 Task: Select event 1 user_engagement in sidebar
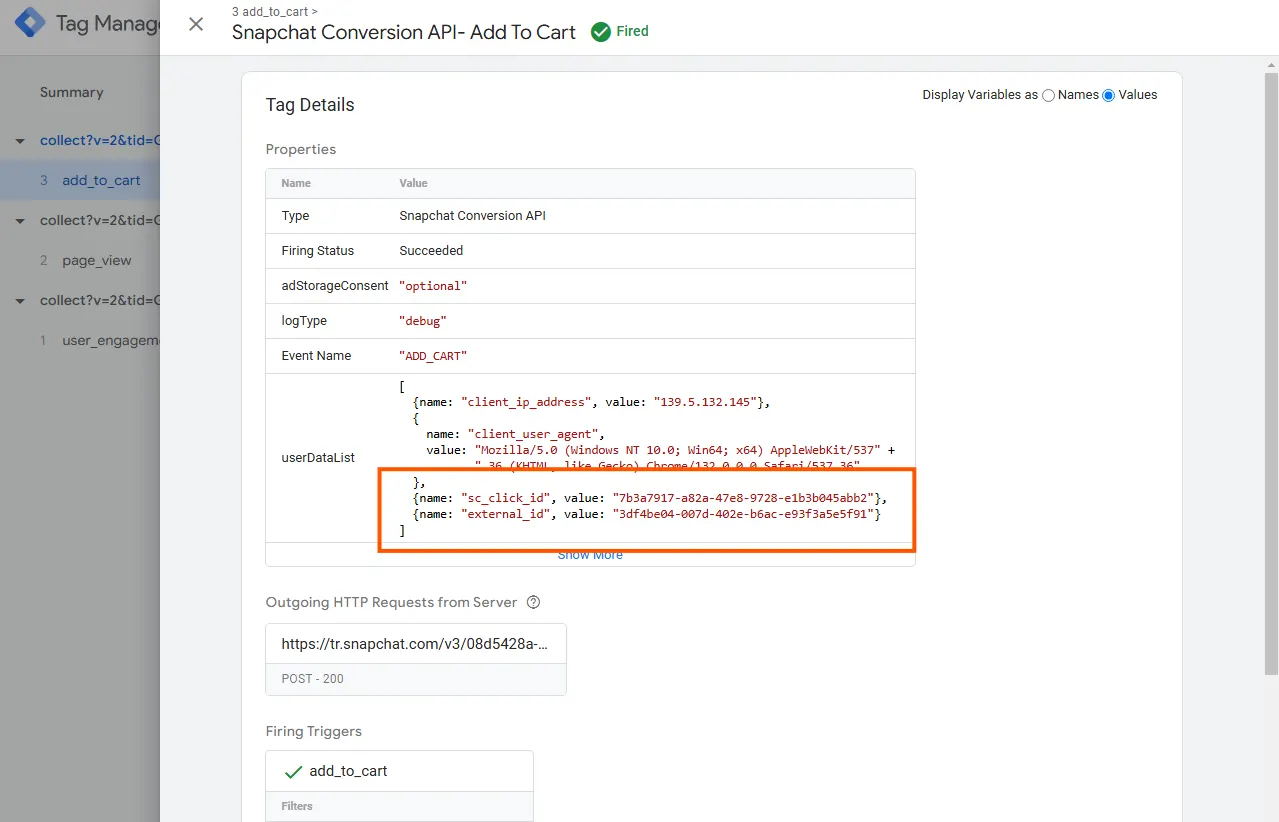click(80, 341)
